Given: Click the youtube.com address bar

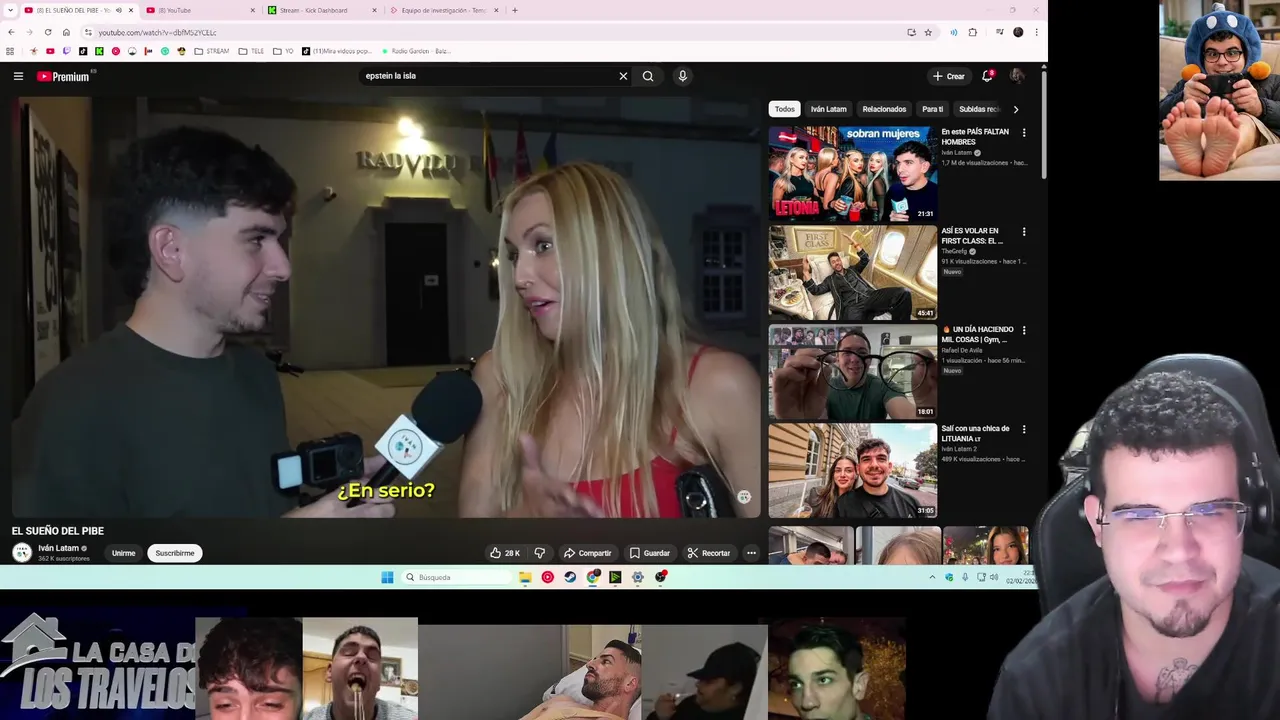Looking at the screenshot, I should [x=490, y=32].
